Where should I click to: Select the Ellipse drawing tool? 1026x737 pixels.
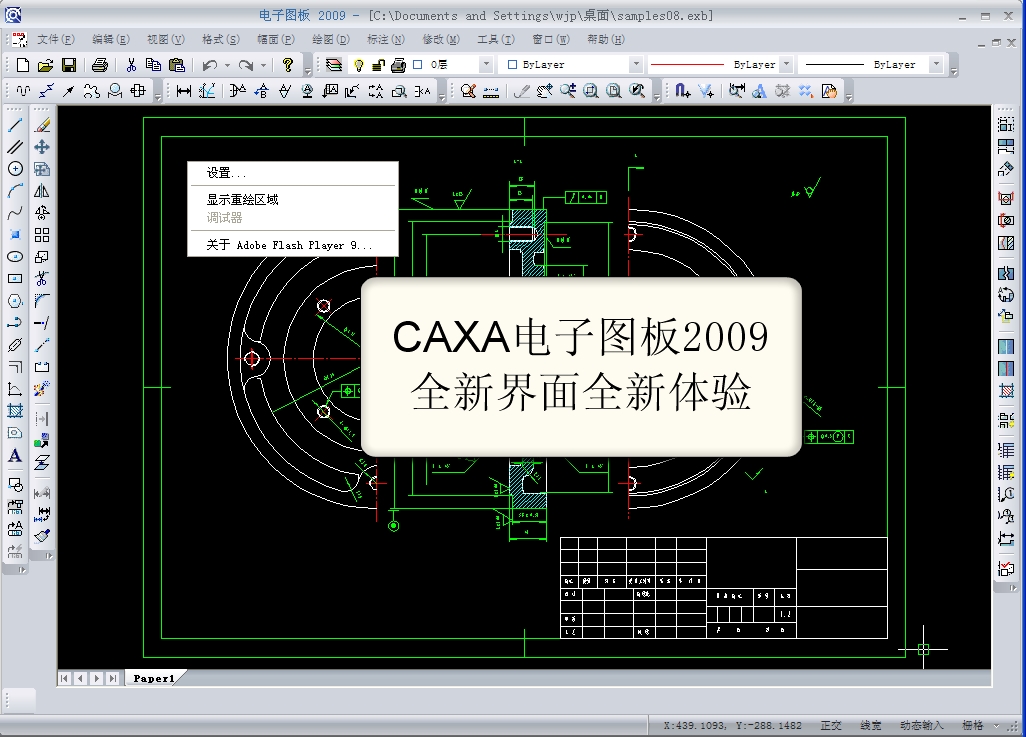coord(15,257)
